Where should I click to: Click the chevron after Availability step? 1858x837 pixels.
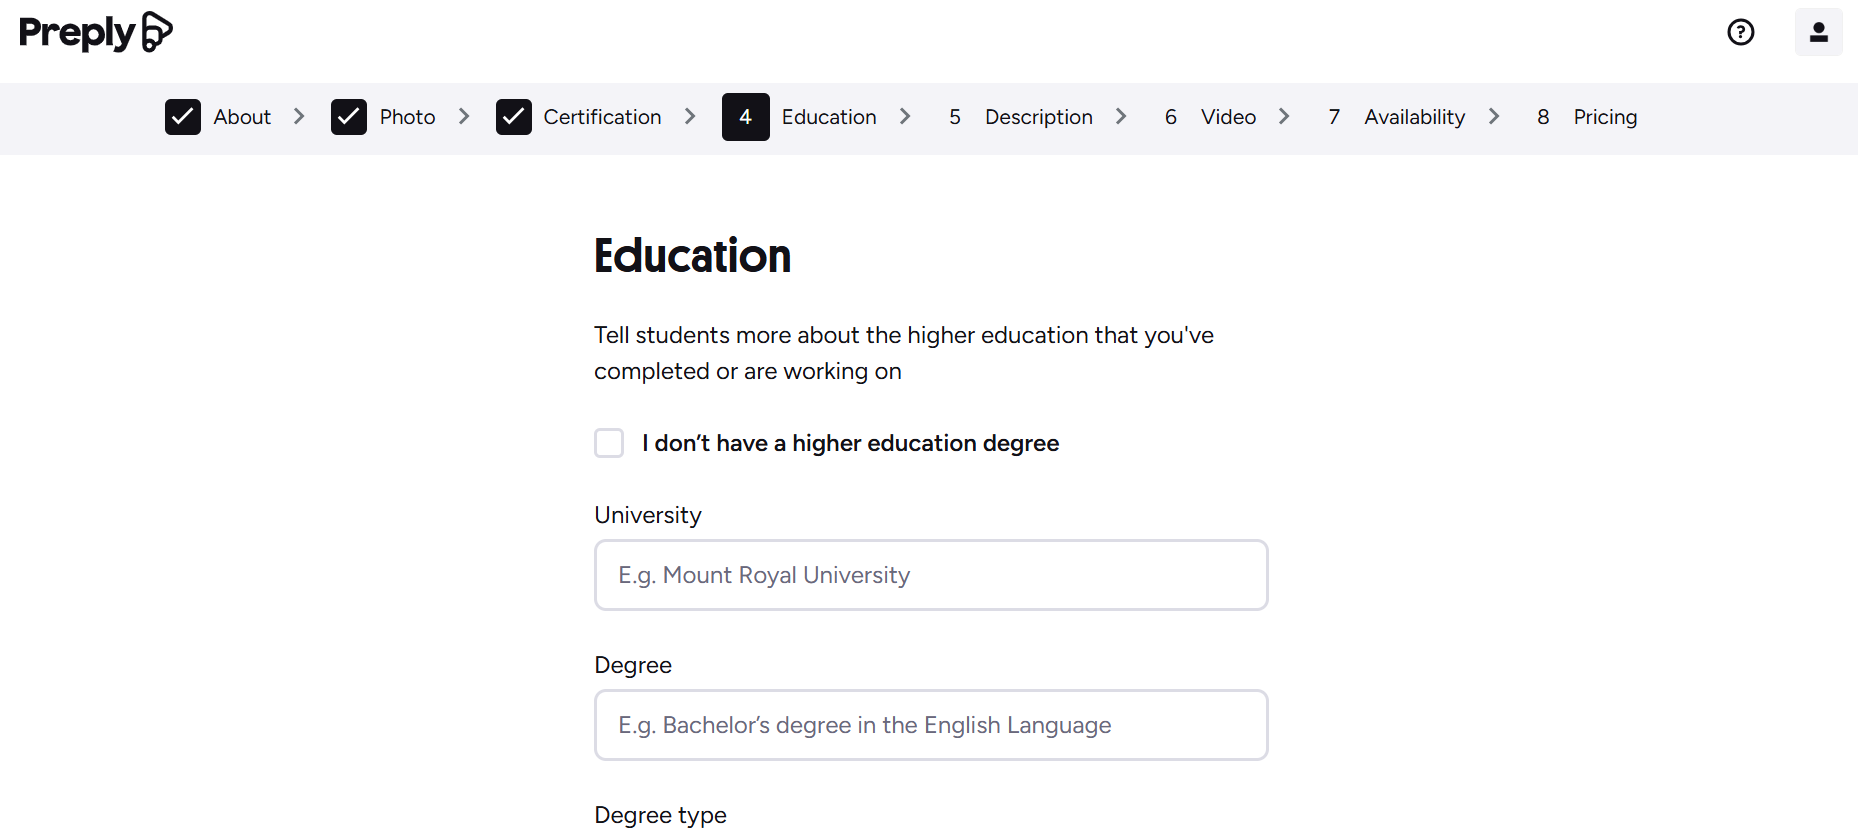pyautogui.click(x=1494, y=117)
